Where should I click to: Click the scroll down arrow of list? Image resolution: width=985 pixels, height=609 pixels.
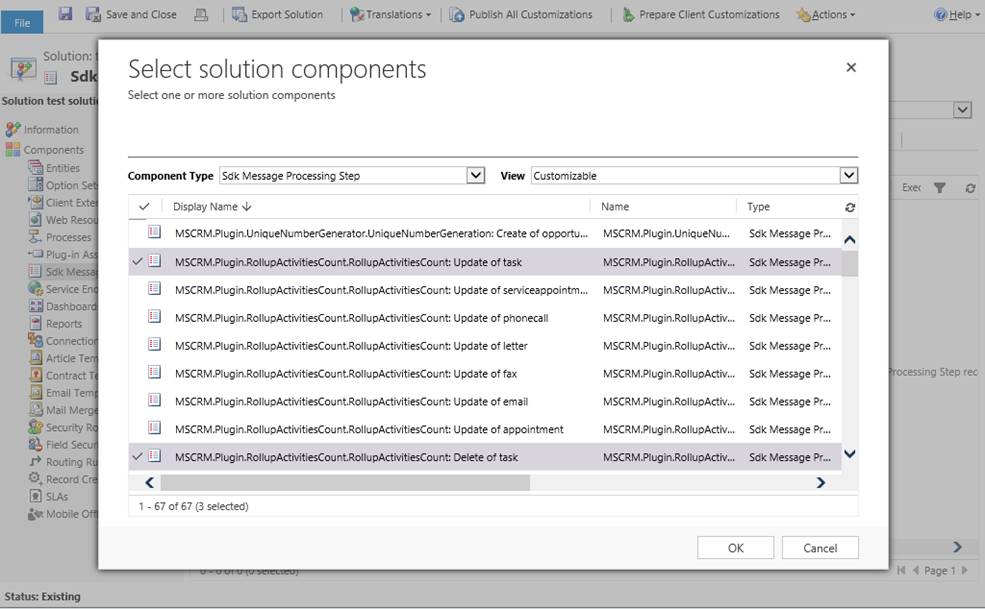850,454
